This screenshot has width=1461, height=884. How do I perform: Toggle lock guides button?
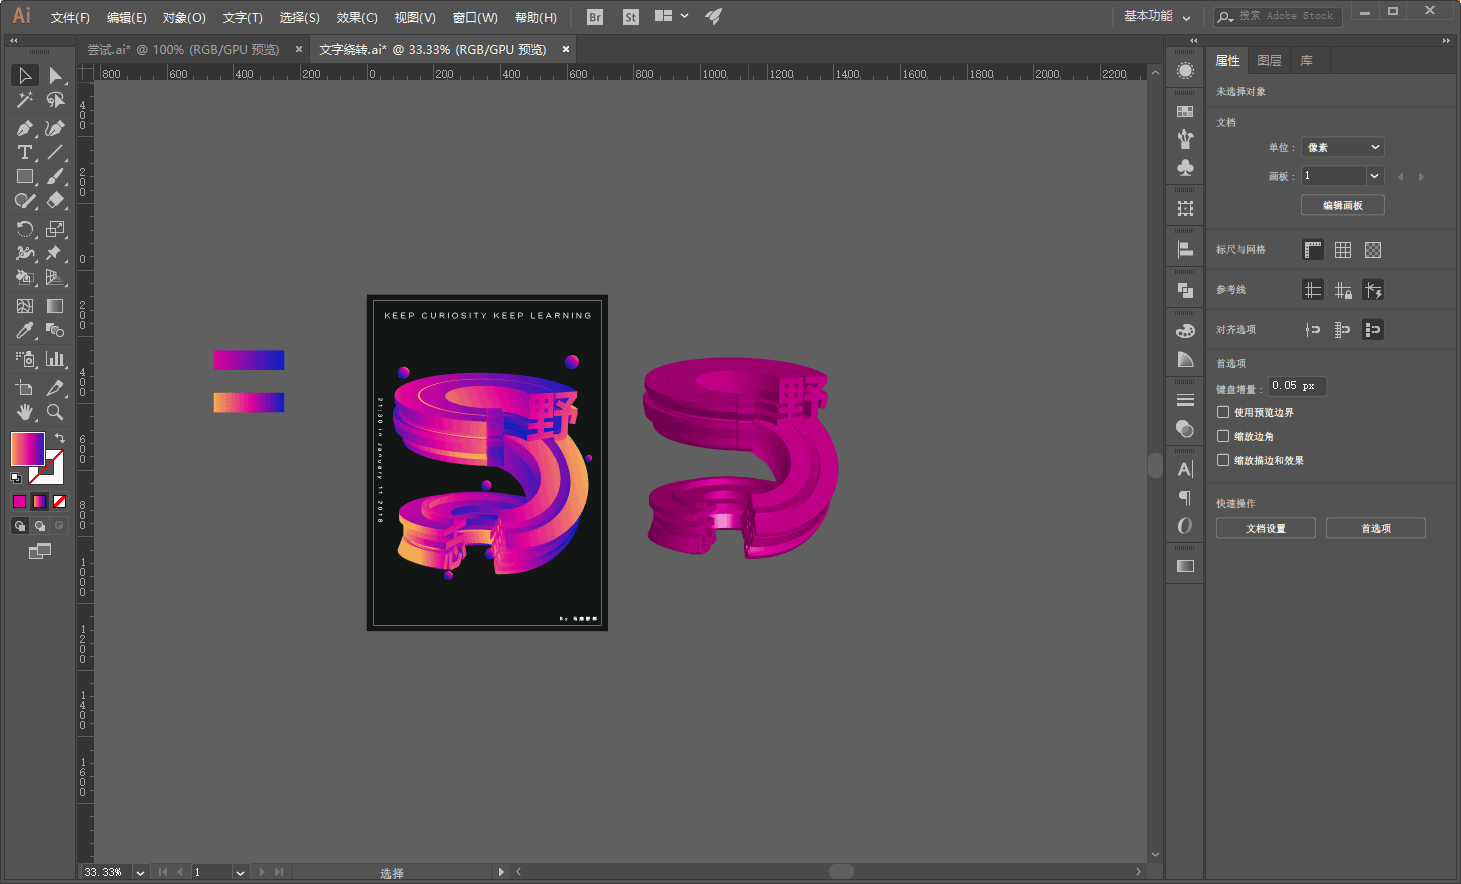[1343, 290]
